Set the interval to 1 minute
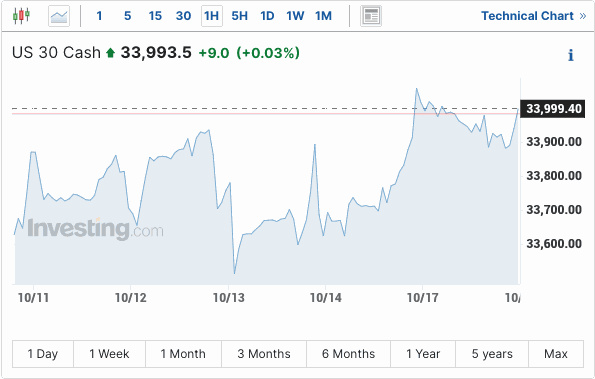Screen dimensions: 595x379 pos(99,16)
